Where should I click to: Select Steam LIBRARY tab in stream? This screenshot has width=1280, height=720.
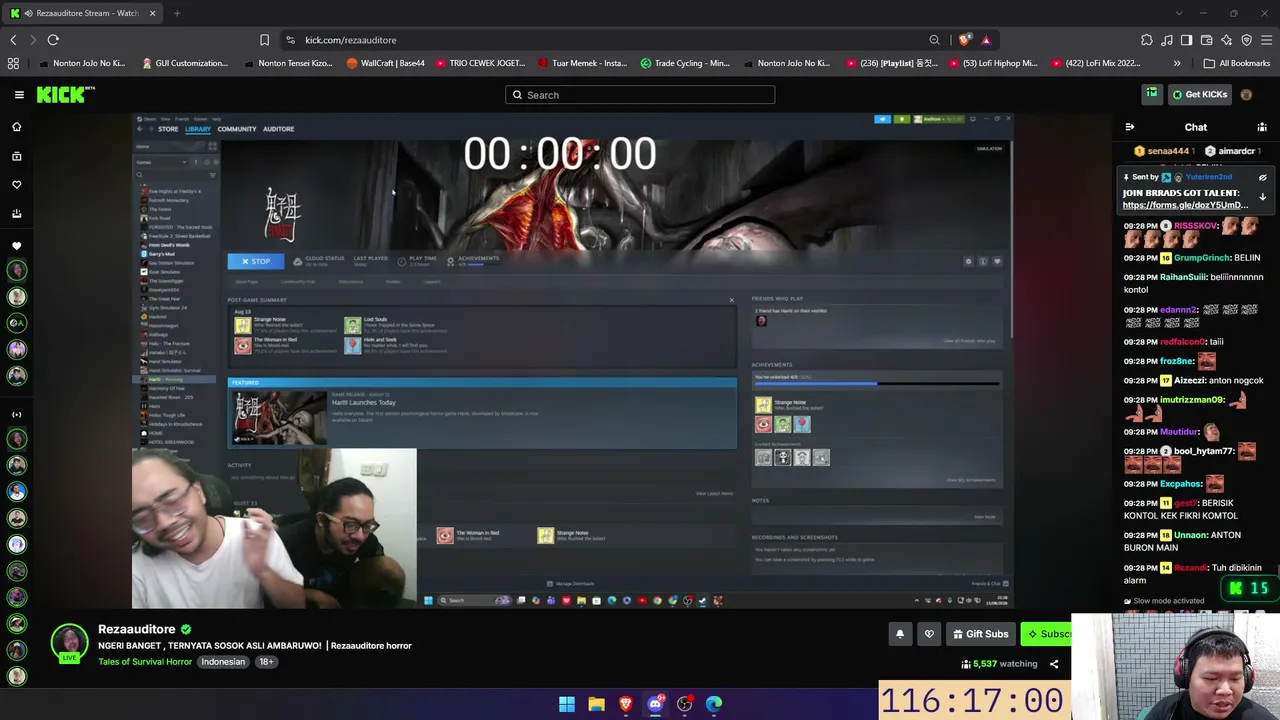coord(198,129)
